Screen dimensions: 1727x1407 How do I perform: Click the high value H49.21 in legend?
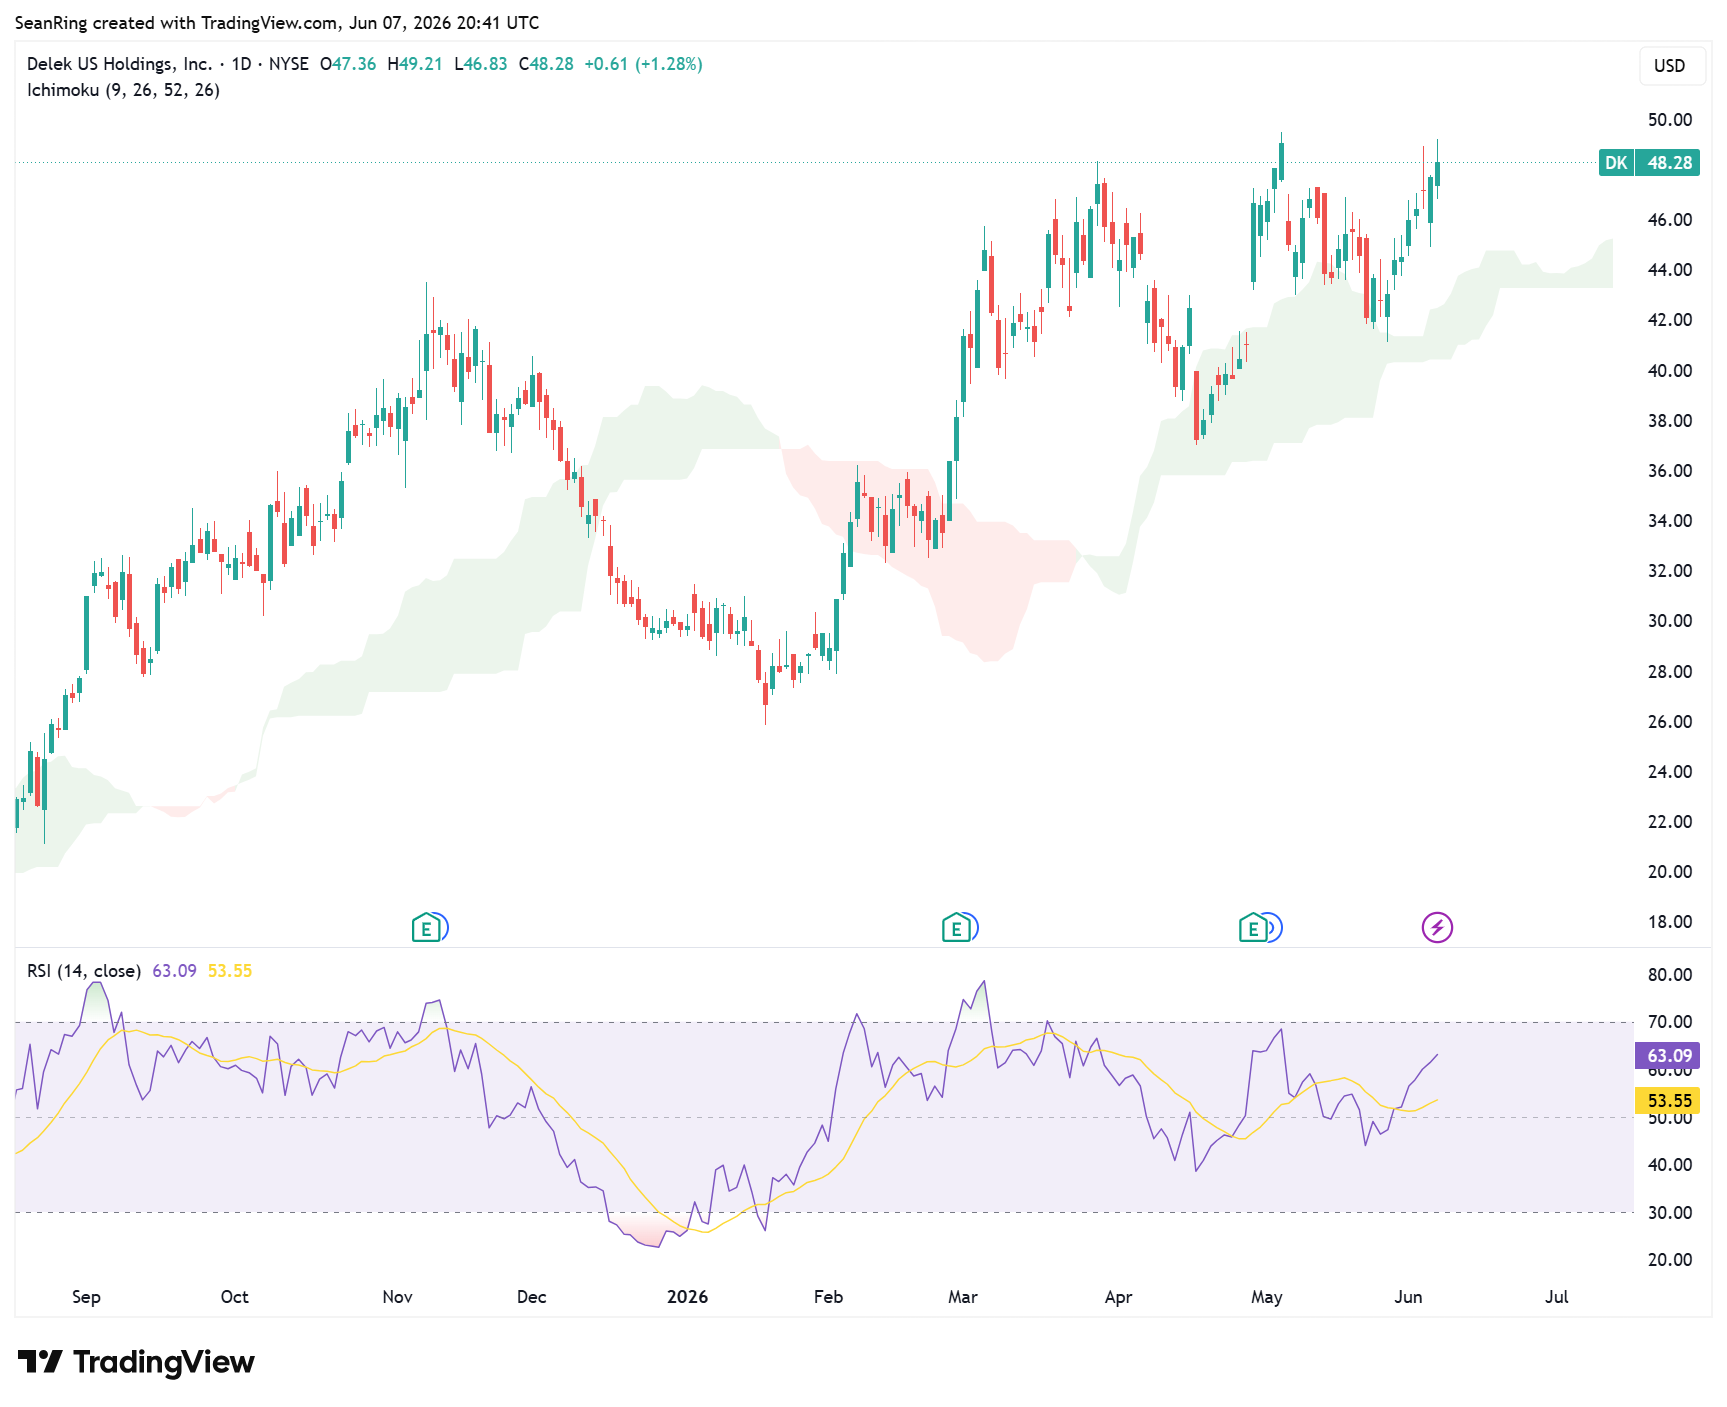[x=415, y=64]
